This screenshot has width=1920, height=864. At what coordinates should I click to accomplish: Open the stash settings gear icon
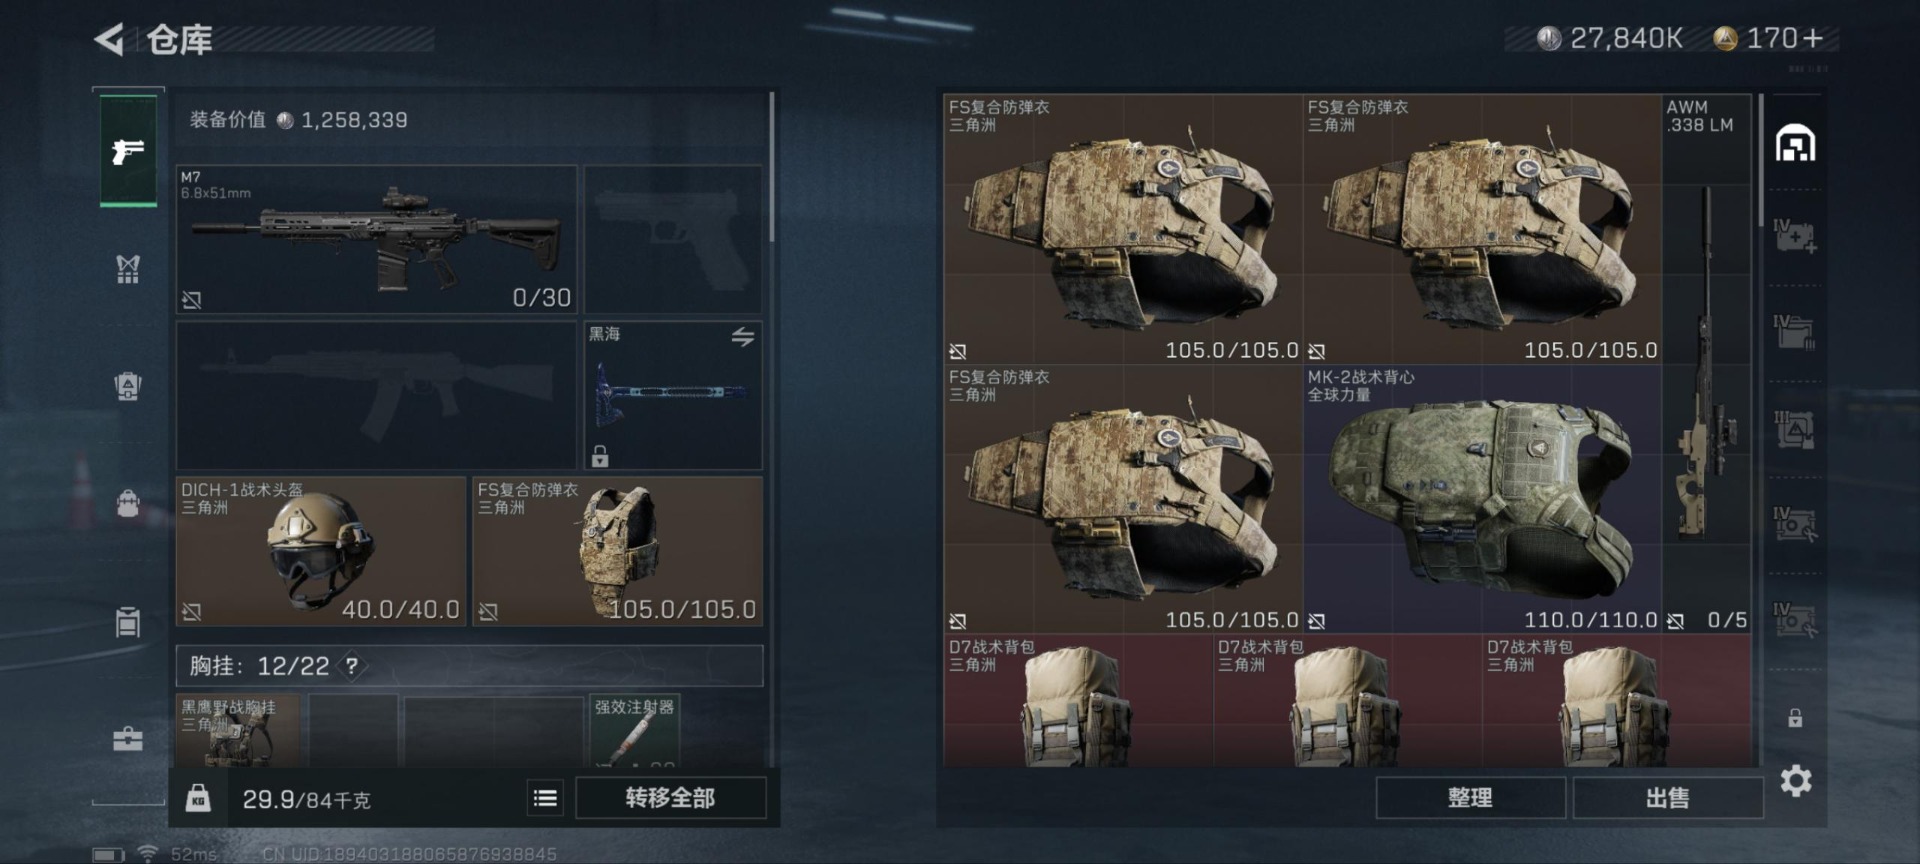pos(1796,781)
